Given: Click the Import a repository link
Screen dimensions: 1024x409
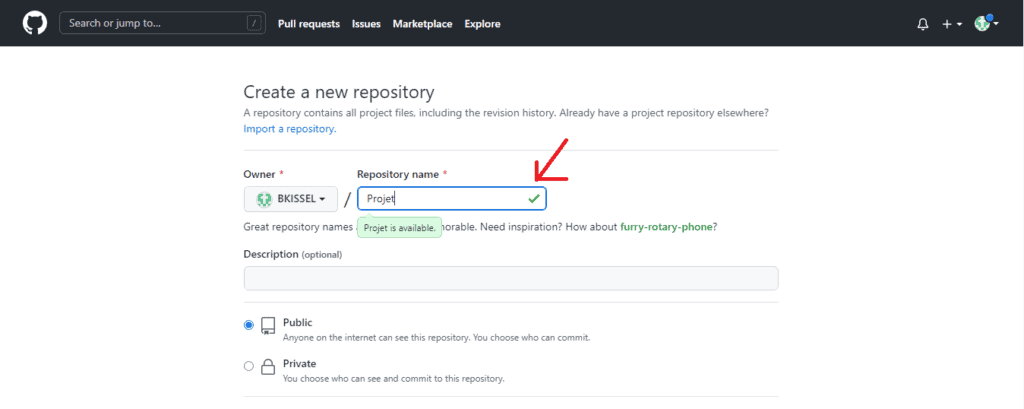Looking at the screenshot, I should (290, 129).
